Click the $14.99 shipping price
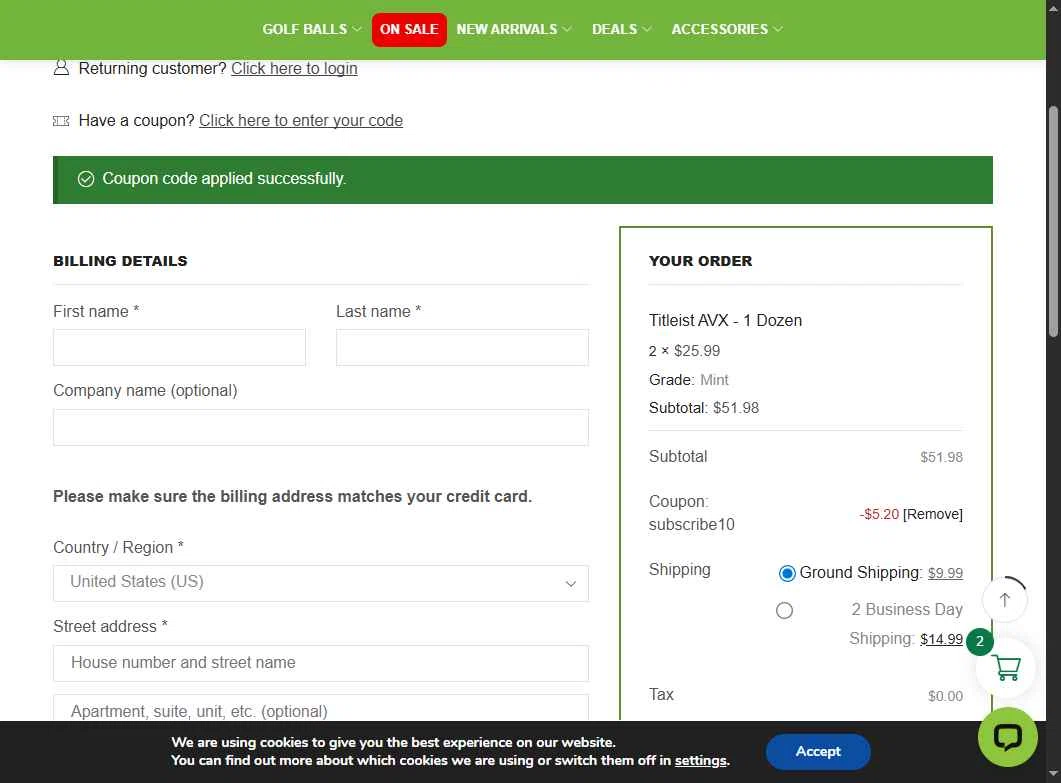Image resolution: width=1061 pixels, height=783 pixels. point(941,639)
